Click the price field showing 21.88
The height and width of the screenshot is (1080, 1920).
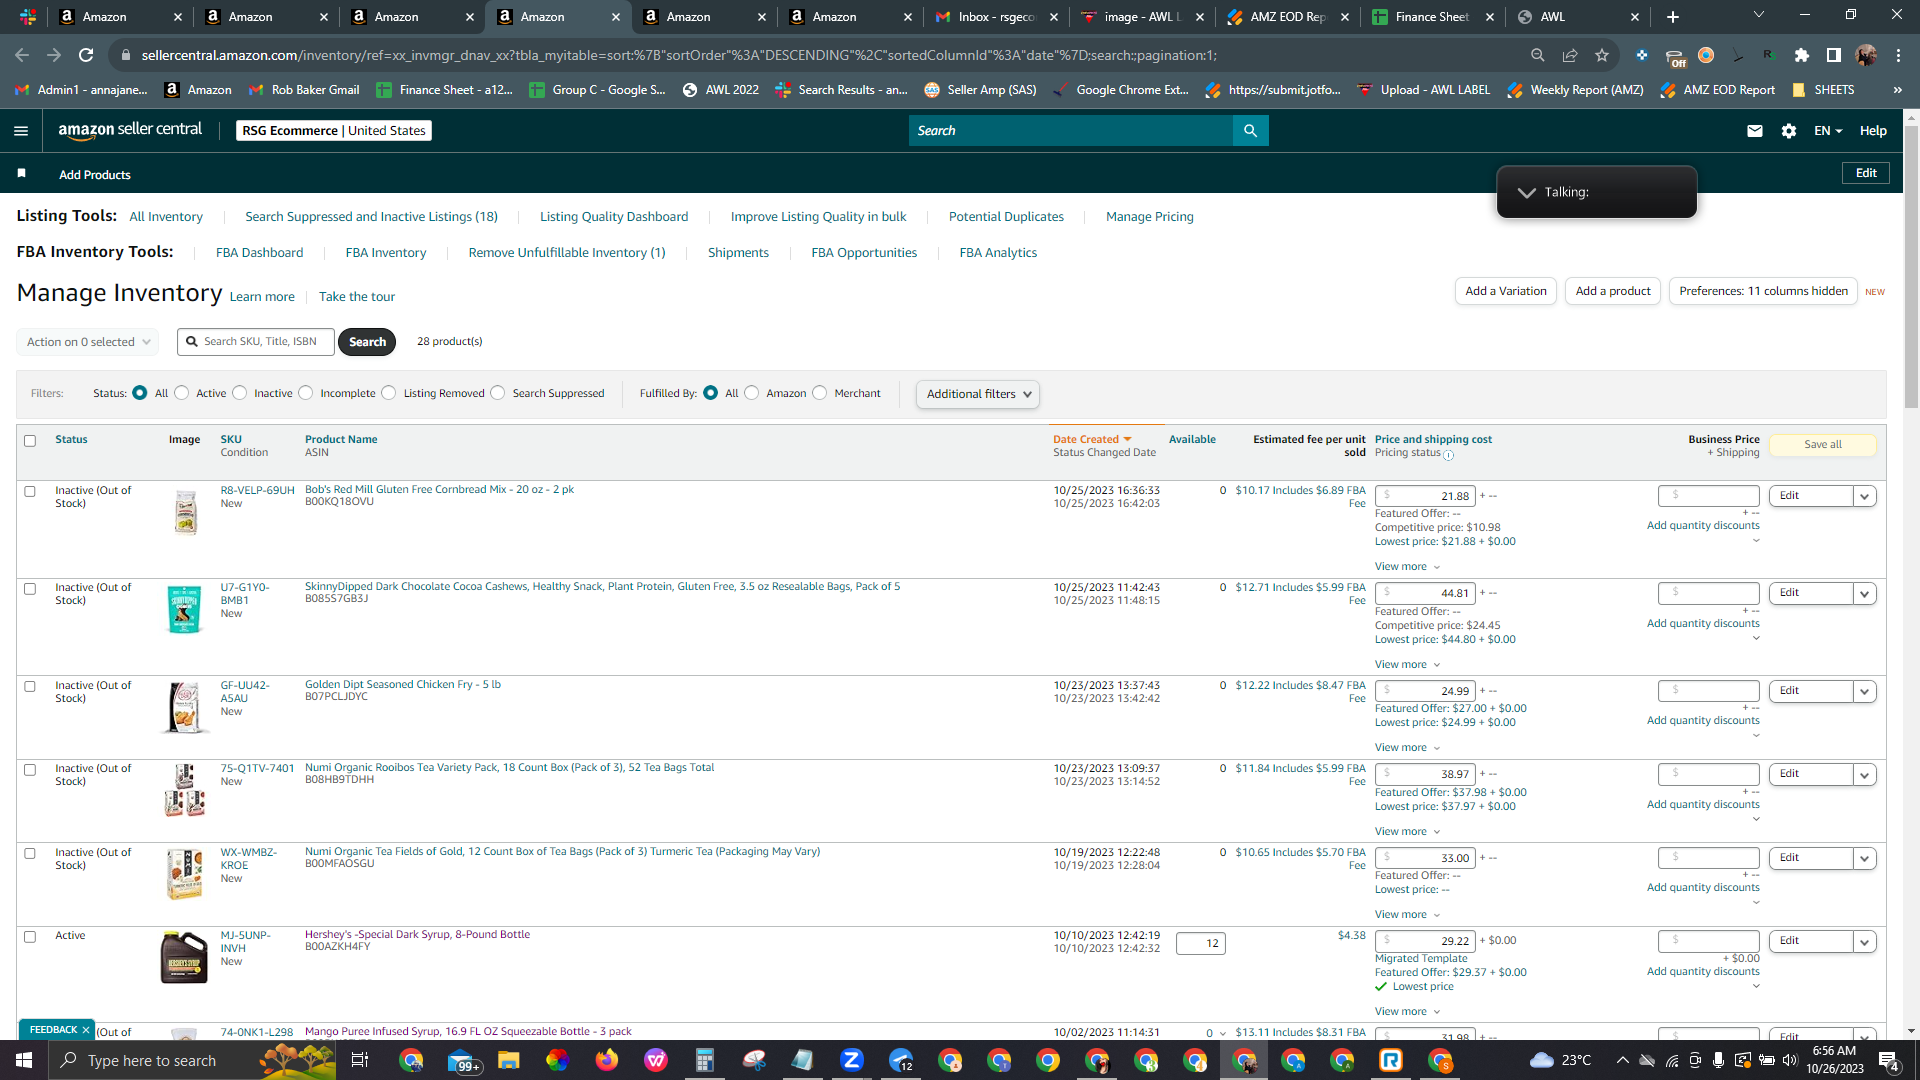[x=1426, y=496]
